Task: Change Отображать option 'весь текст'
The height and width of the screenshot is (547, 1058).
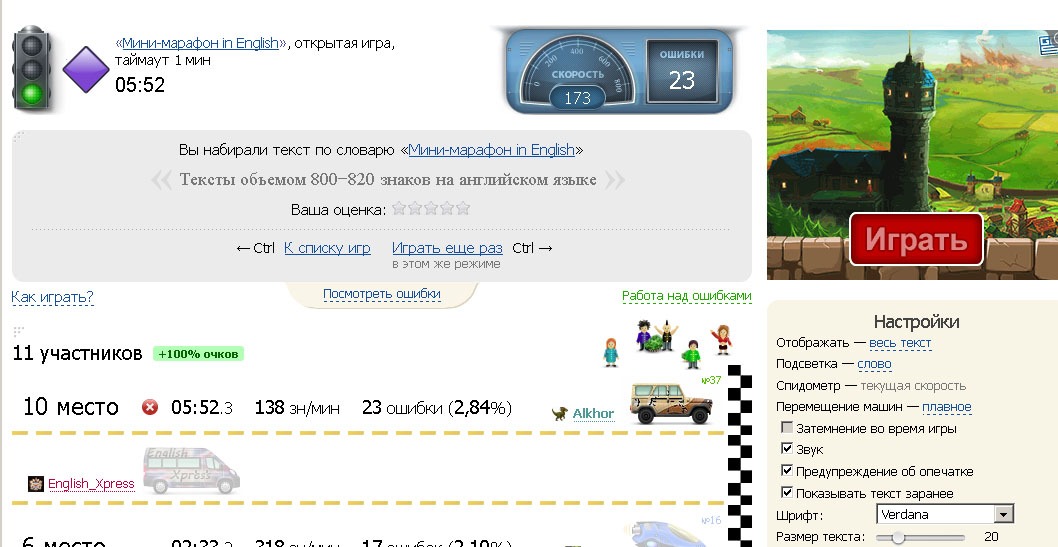Action: pyautogui.click(x=900, y=343)
